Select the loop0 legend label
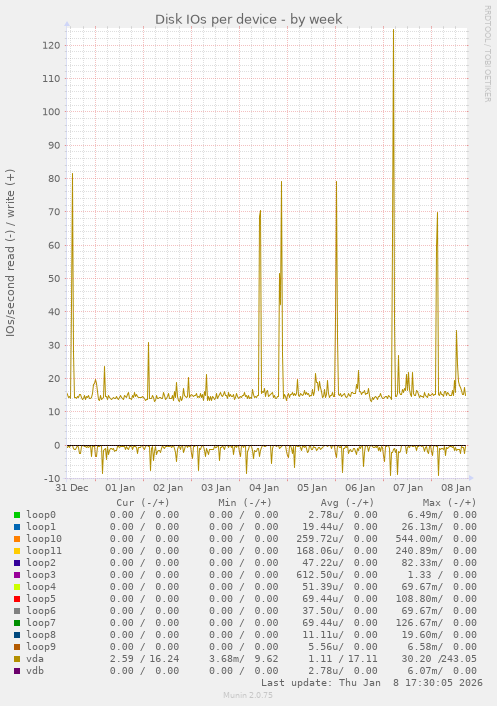This screenshot has width=497, height=706. coord(41,515)
